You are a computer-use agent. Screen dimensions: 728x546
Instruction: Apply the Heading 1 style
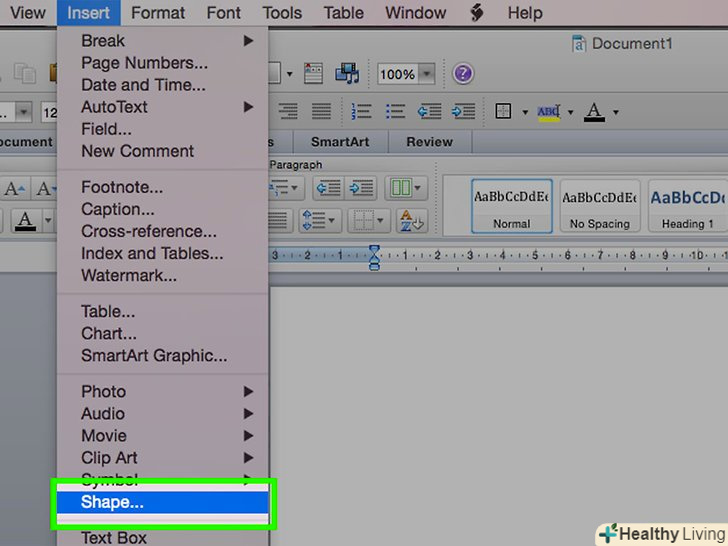(x=688, y=206)
